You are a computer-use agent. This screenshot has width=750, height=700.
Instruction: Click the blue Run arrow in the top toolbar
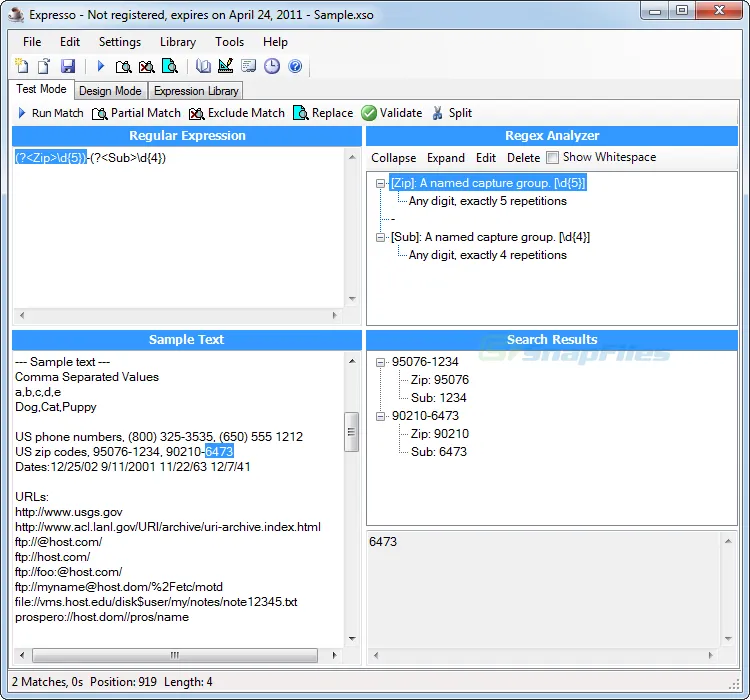point(100,66)
